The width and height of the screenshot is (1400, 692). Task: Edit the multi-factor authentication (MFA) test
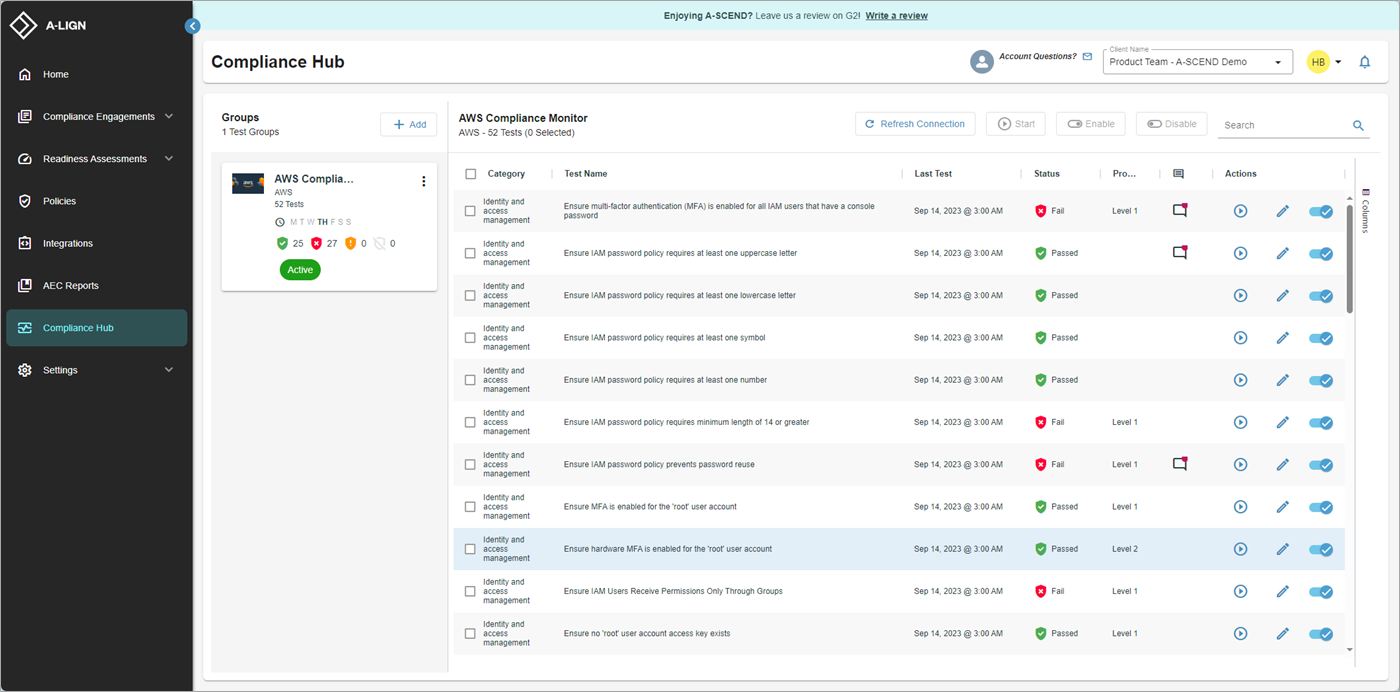coord(1283,211)
